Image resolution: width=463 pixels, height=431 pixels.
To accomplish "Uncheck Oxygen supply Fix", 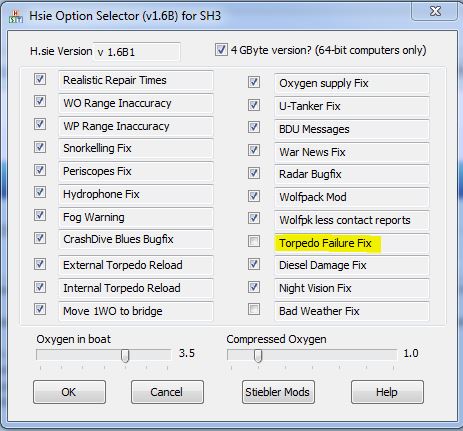I will click(x=254, y=82).
